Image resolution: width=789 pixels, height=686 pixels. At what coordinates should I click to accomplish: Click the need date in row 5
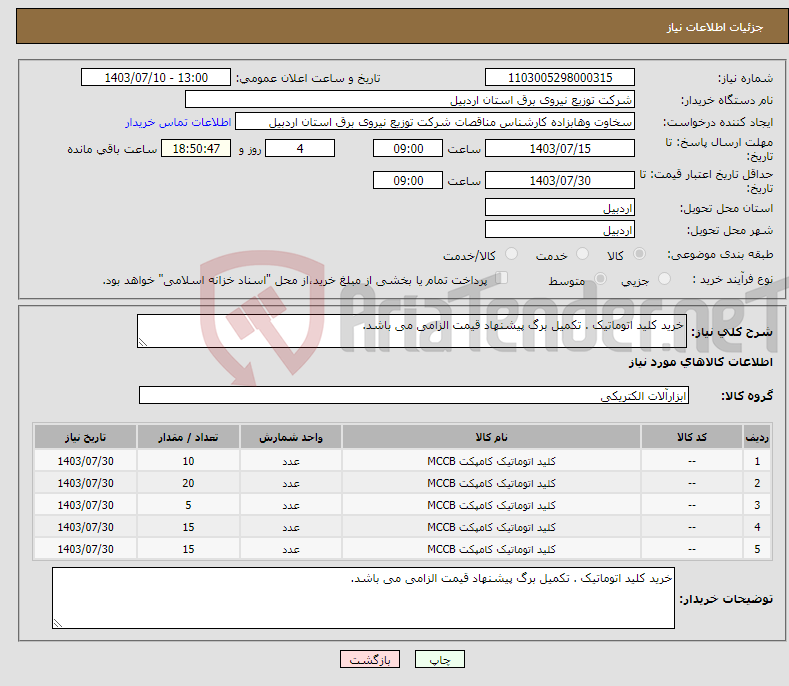click(x=86, y=550)
